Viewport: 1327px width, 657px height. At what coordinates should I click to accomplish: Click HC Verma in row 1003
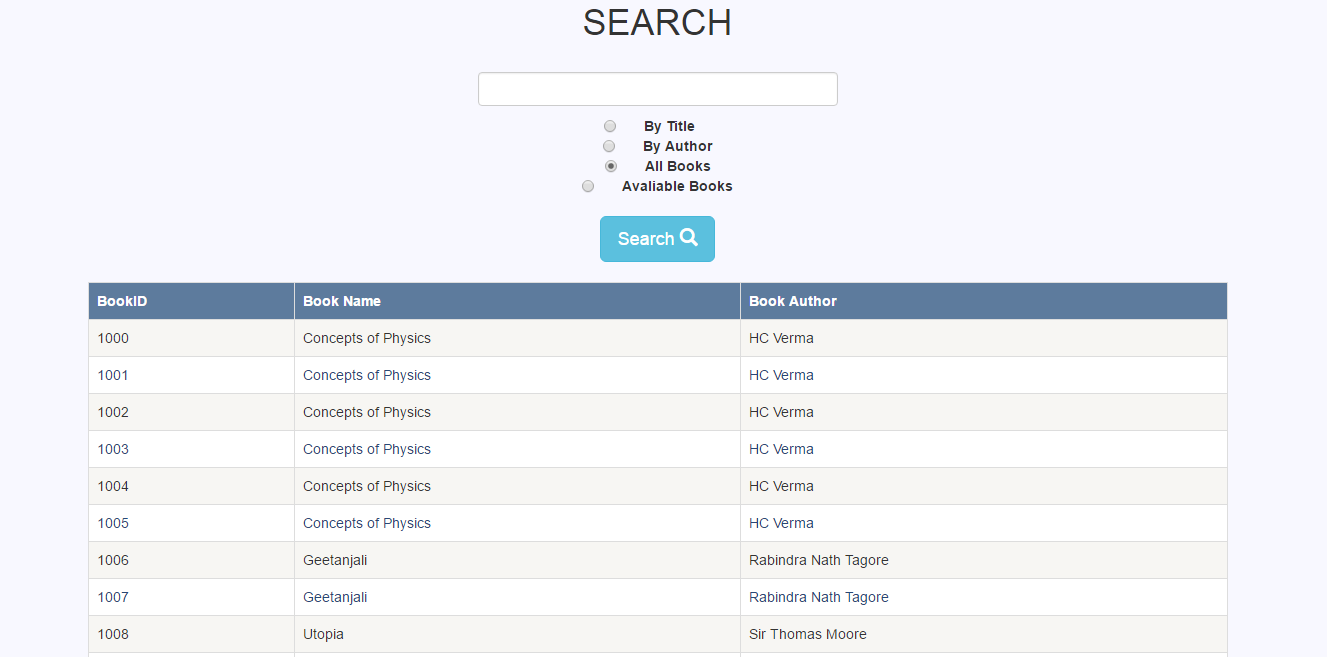(781, 449)
